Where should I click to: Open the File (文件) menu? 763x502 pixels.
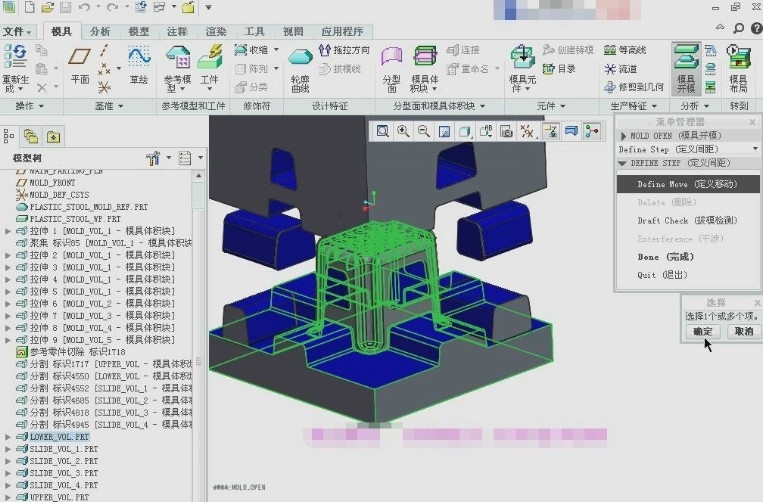(17, 32)
